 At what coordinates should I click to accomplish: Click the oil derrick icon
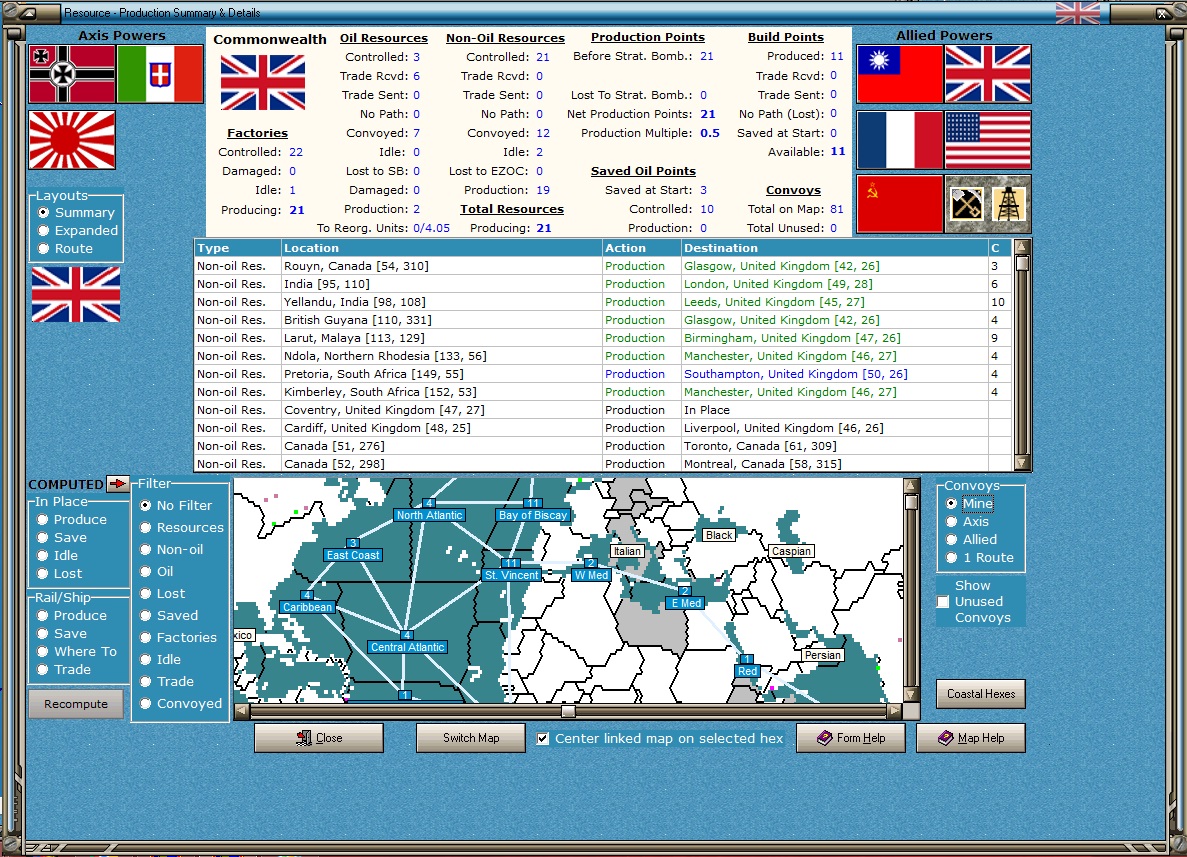(x=1009, y=204)
